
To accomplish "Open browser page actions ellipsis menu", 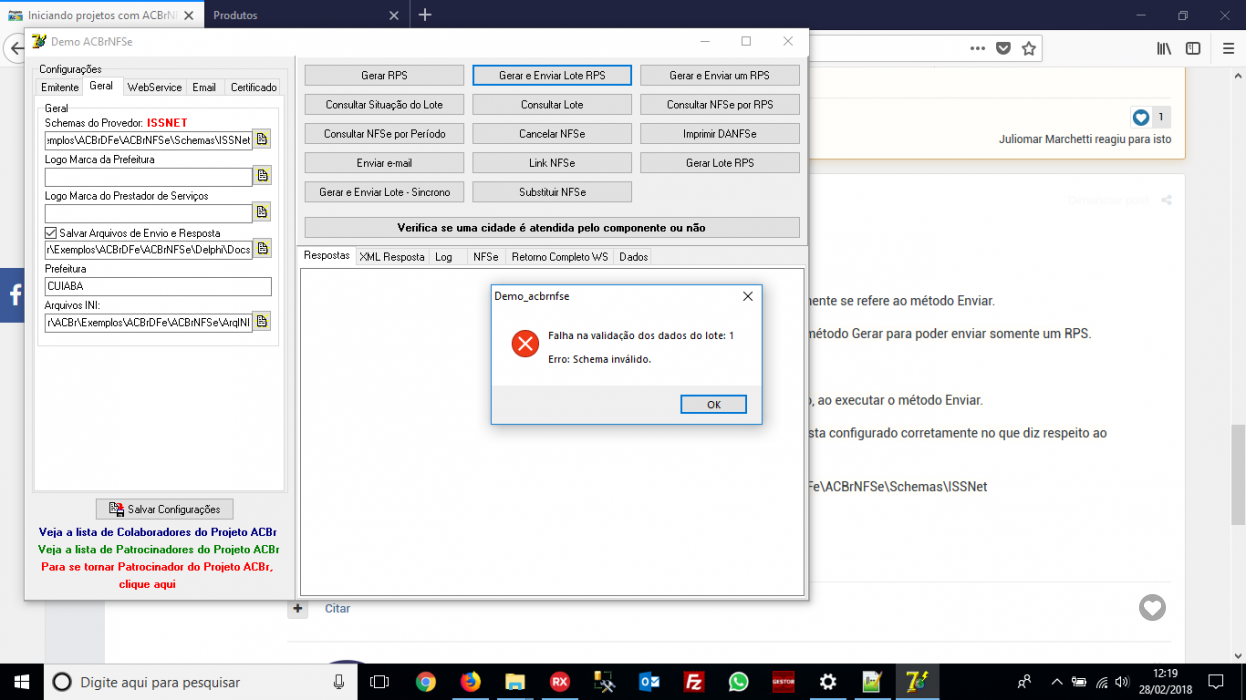I will pyautogui.click(x=978, y=48).
